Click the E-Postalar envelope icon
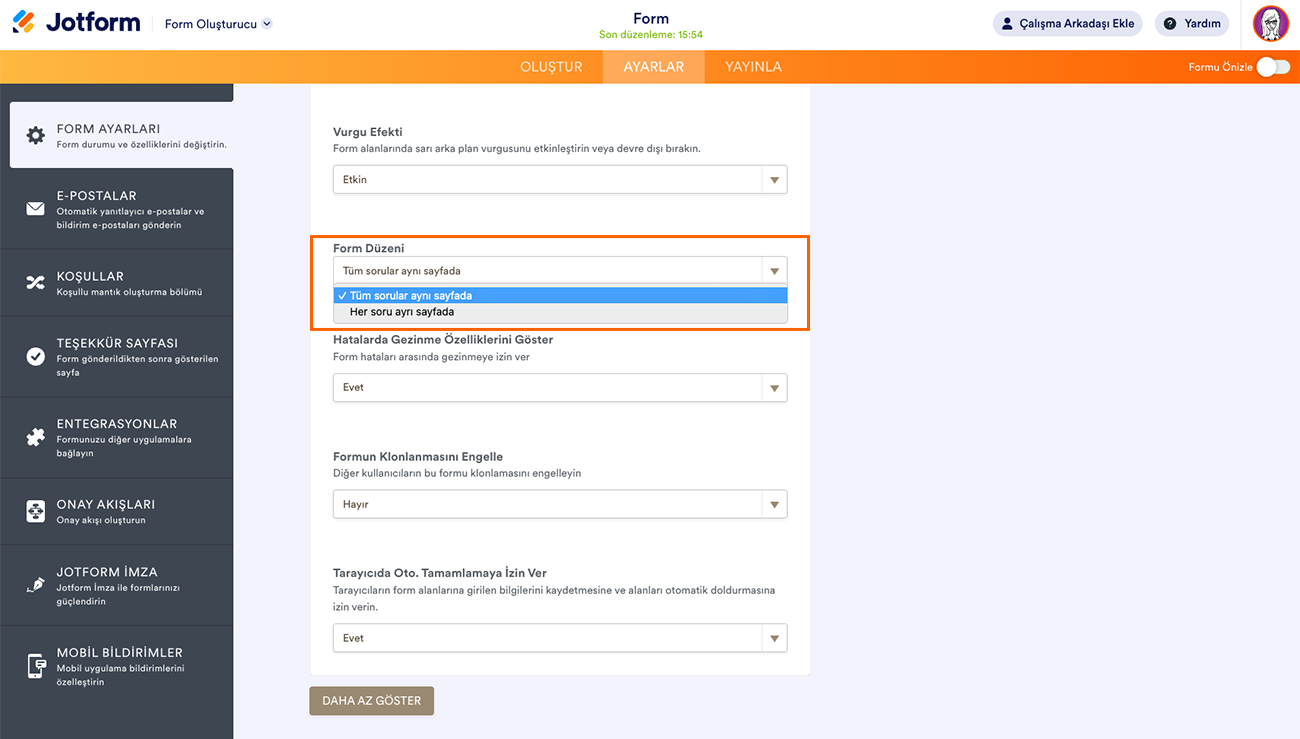This screenshot has width=1300, height=739. click(x=36, y=209)
